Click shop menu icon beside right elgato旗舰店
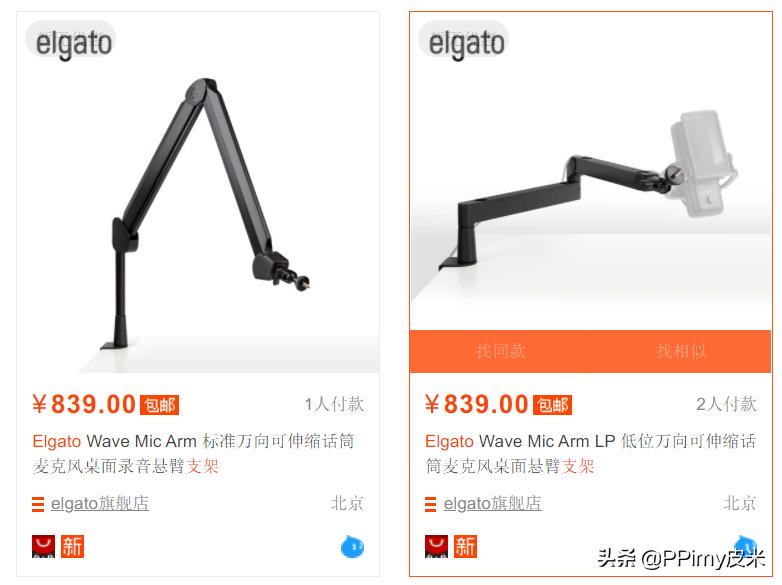The image size is (782, 585). coord(430,504)
